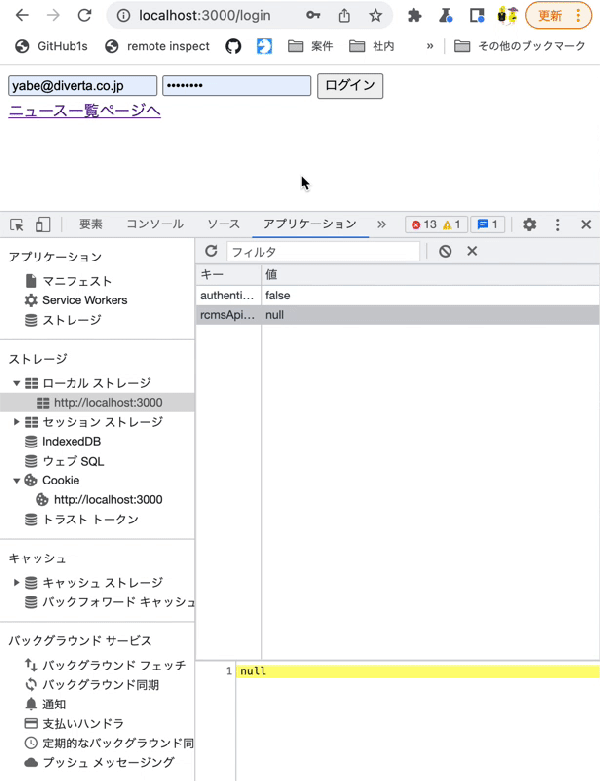Click the side panel extension icon
This screenshot has width=600, height=781.
[x=477, y=16]
